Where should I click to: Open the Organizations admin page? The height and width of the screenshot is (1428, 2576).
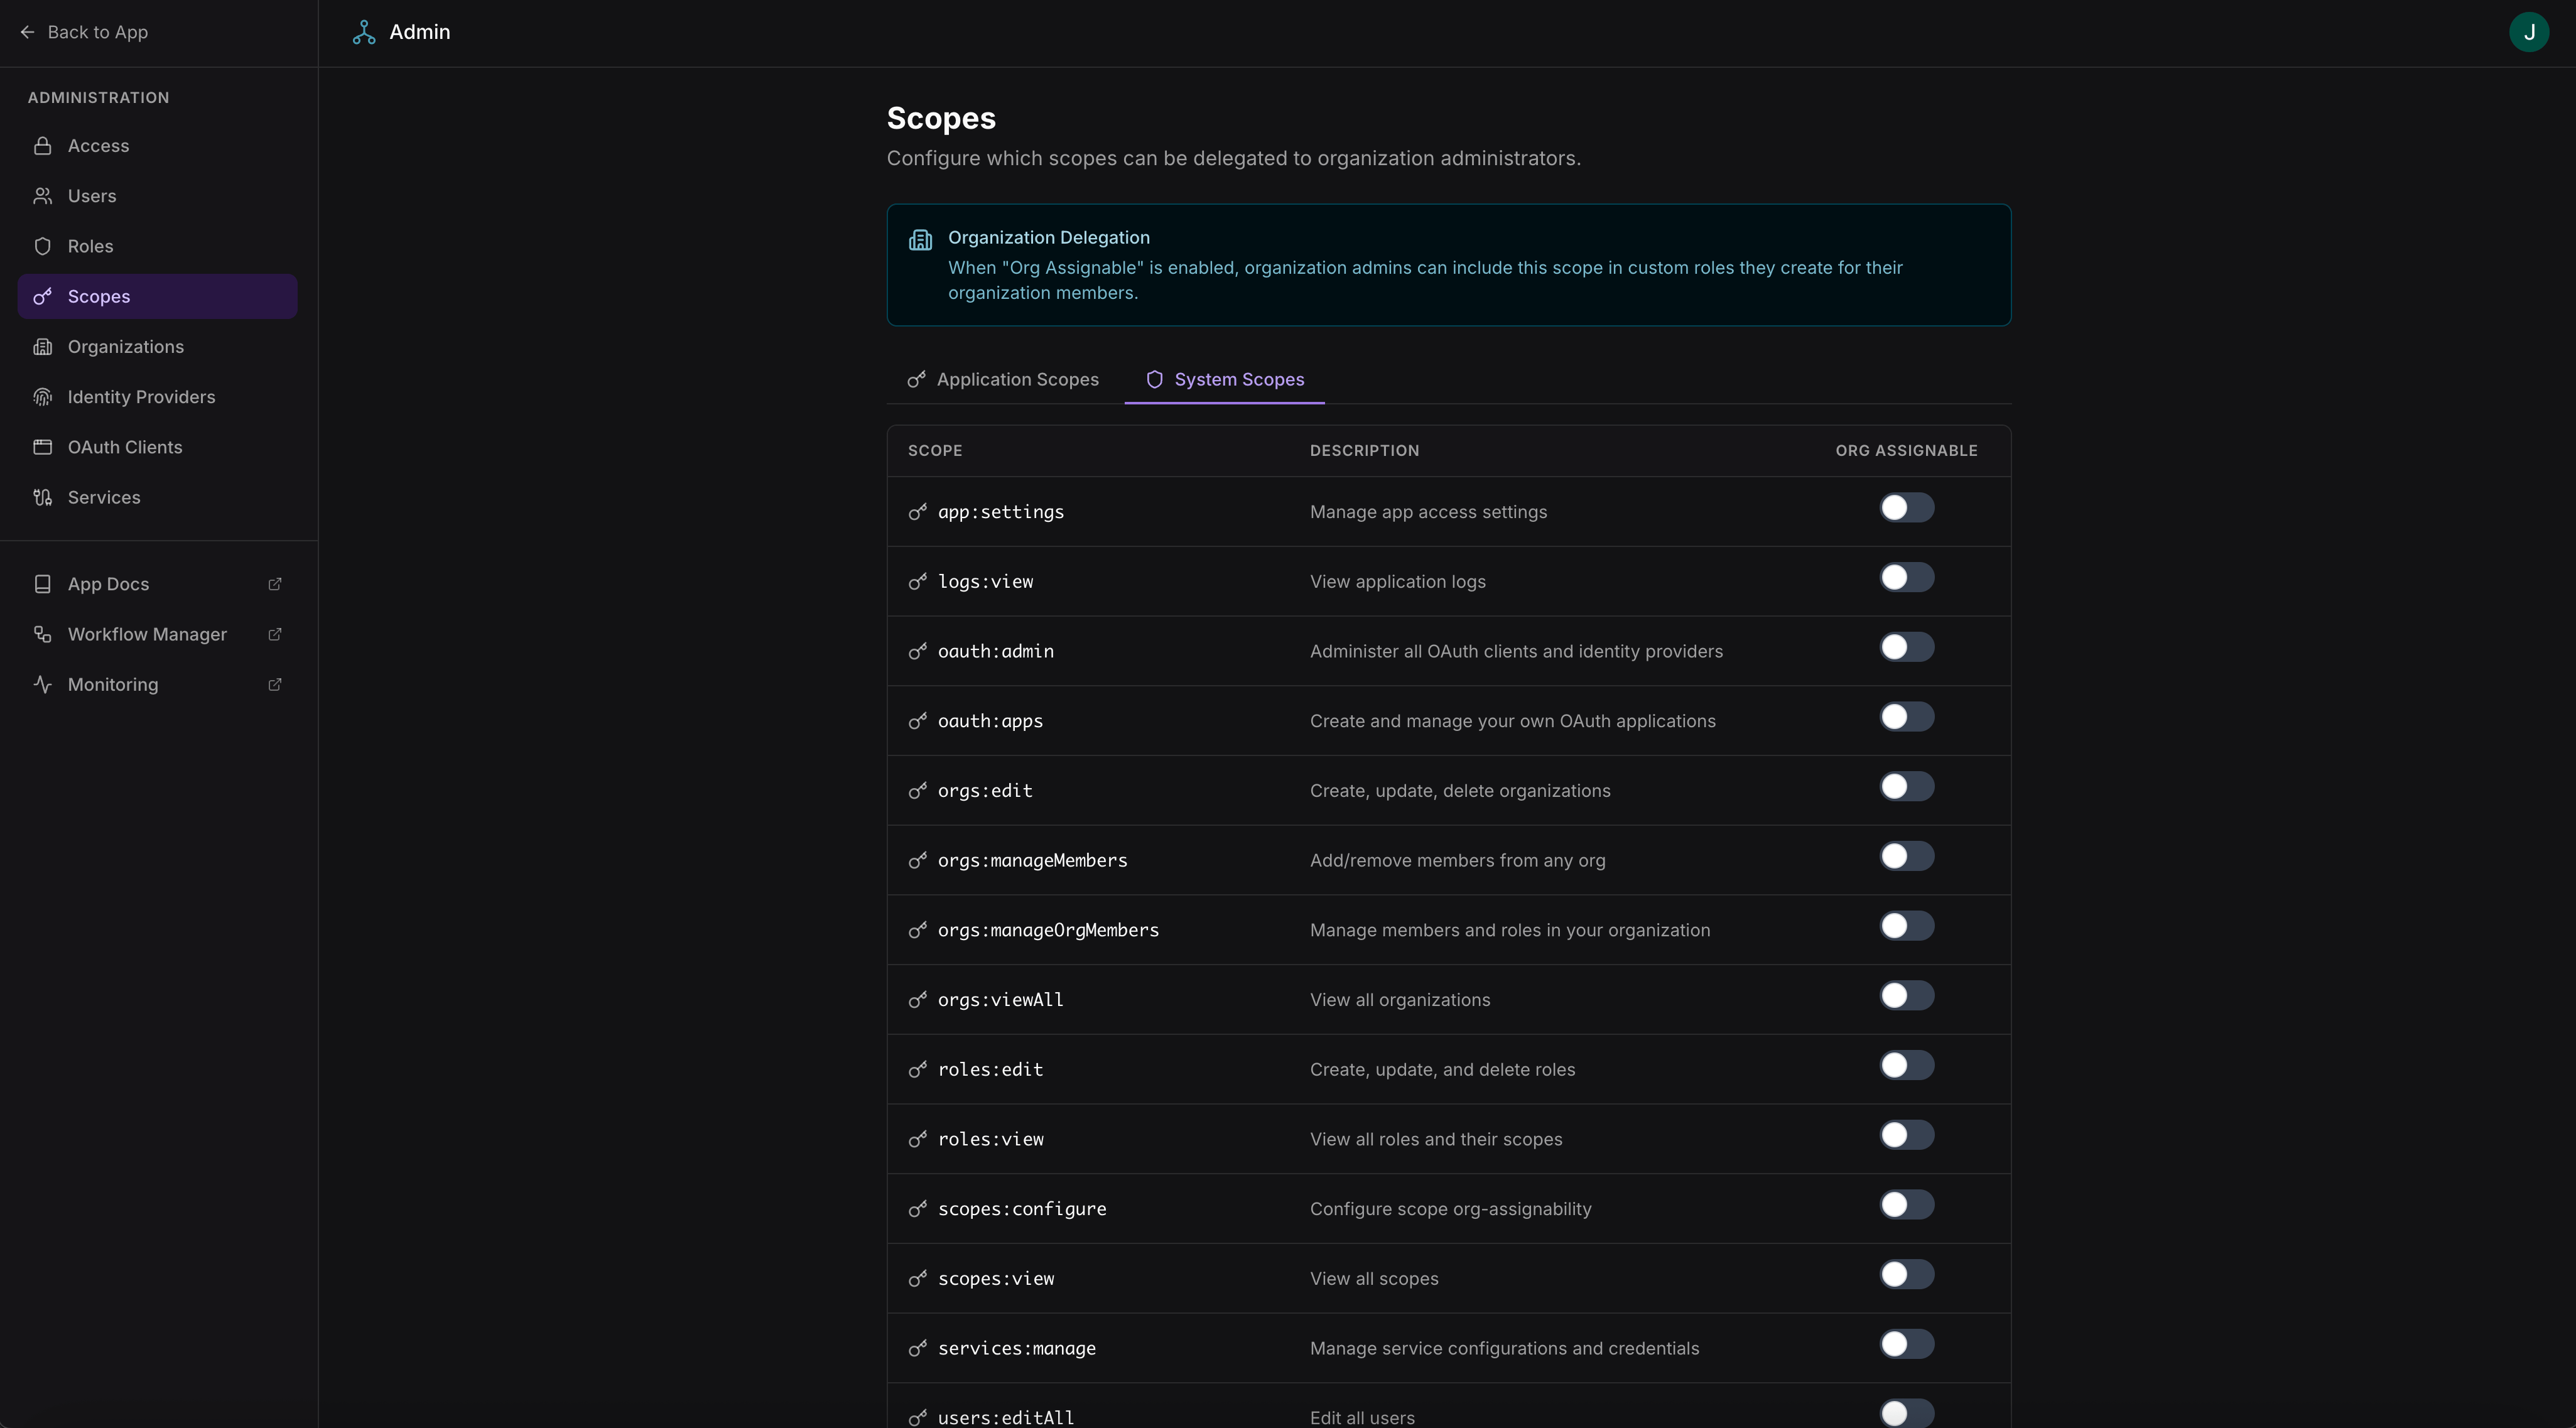point(157,347)
